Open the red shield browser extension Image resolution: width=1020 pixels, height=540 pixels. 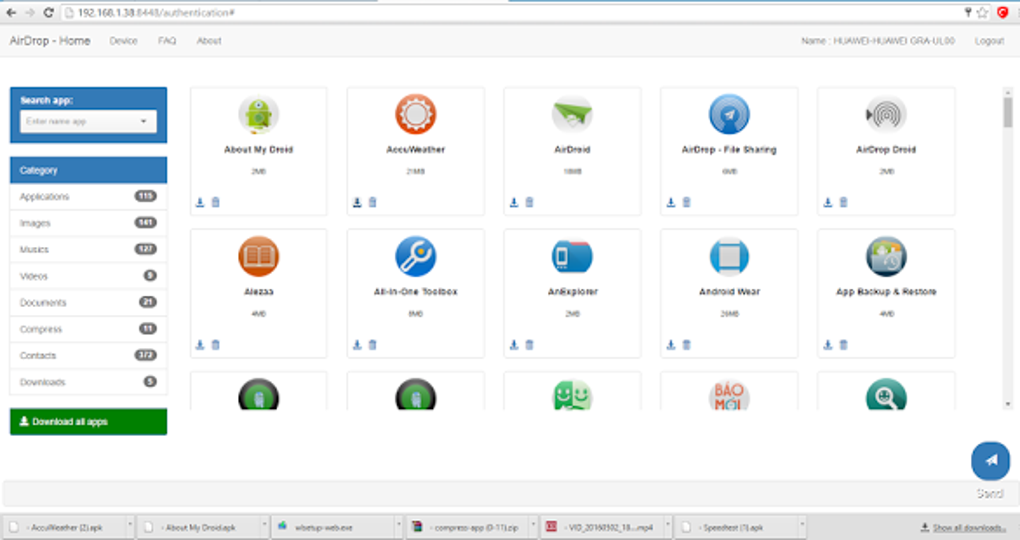tap(1002, 12)
